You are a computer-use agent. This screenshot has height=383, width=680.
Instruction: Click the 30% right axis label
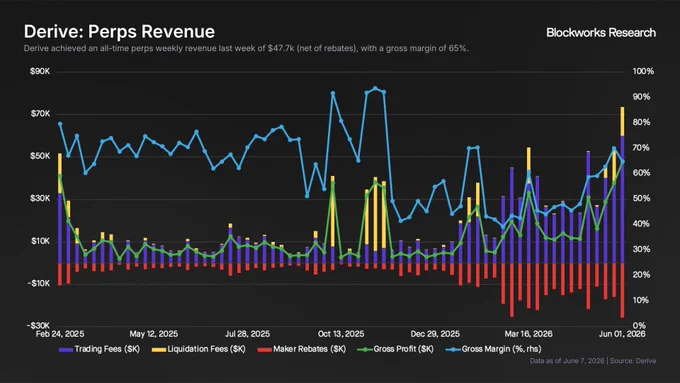(642, 249)
